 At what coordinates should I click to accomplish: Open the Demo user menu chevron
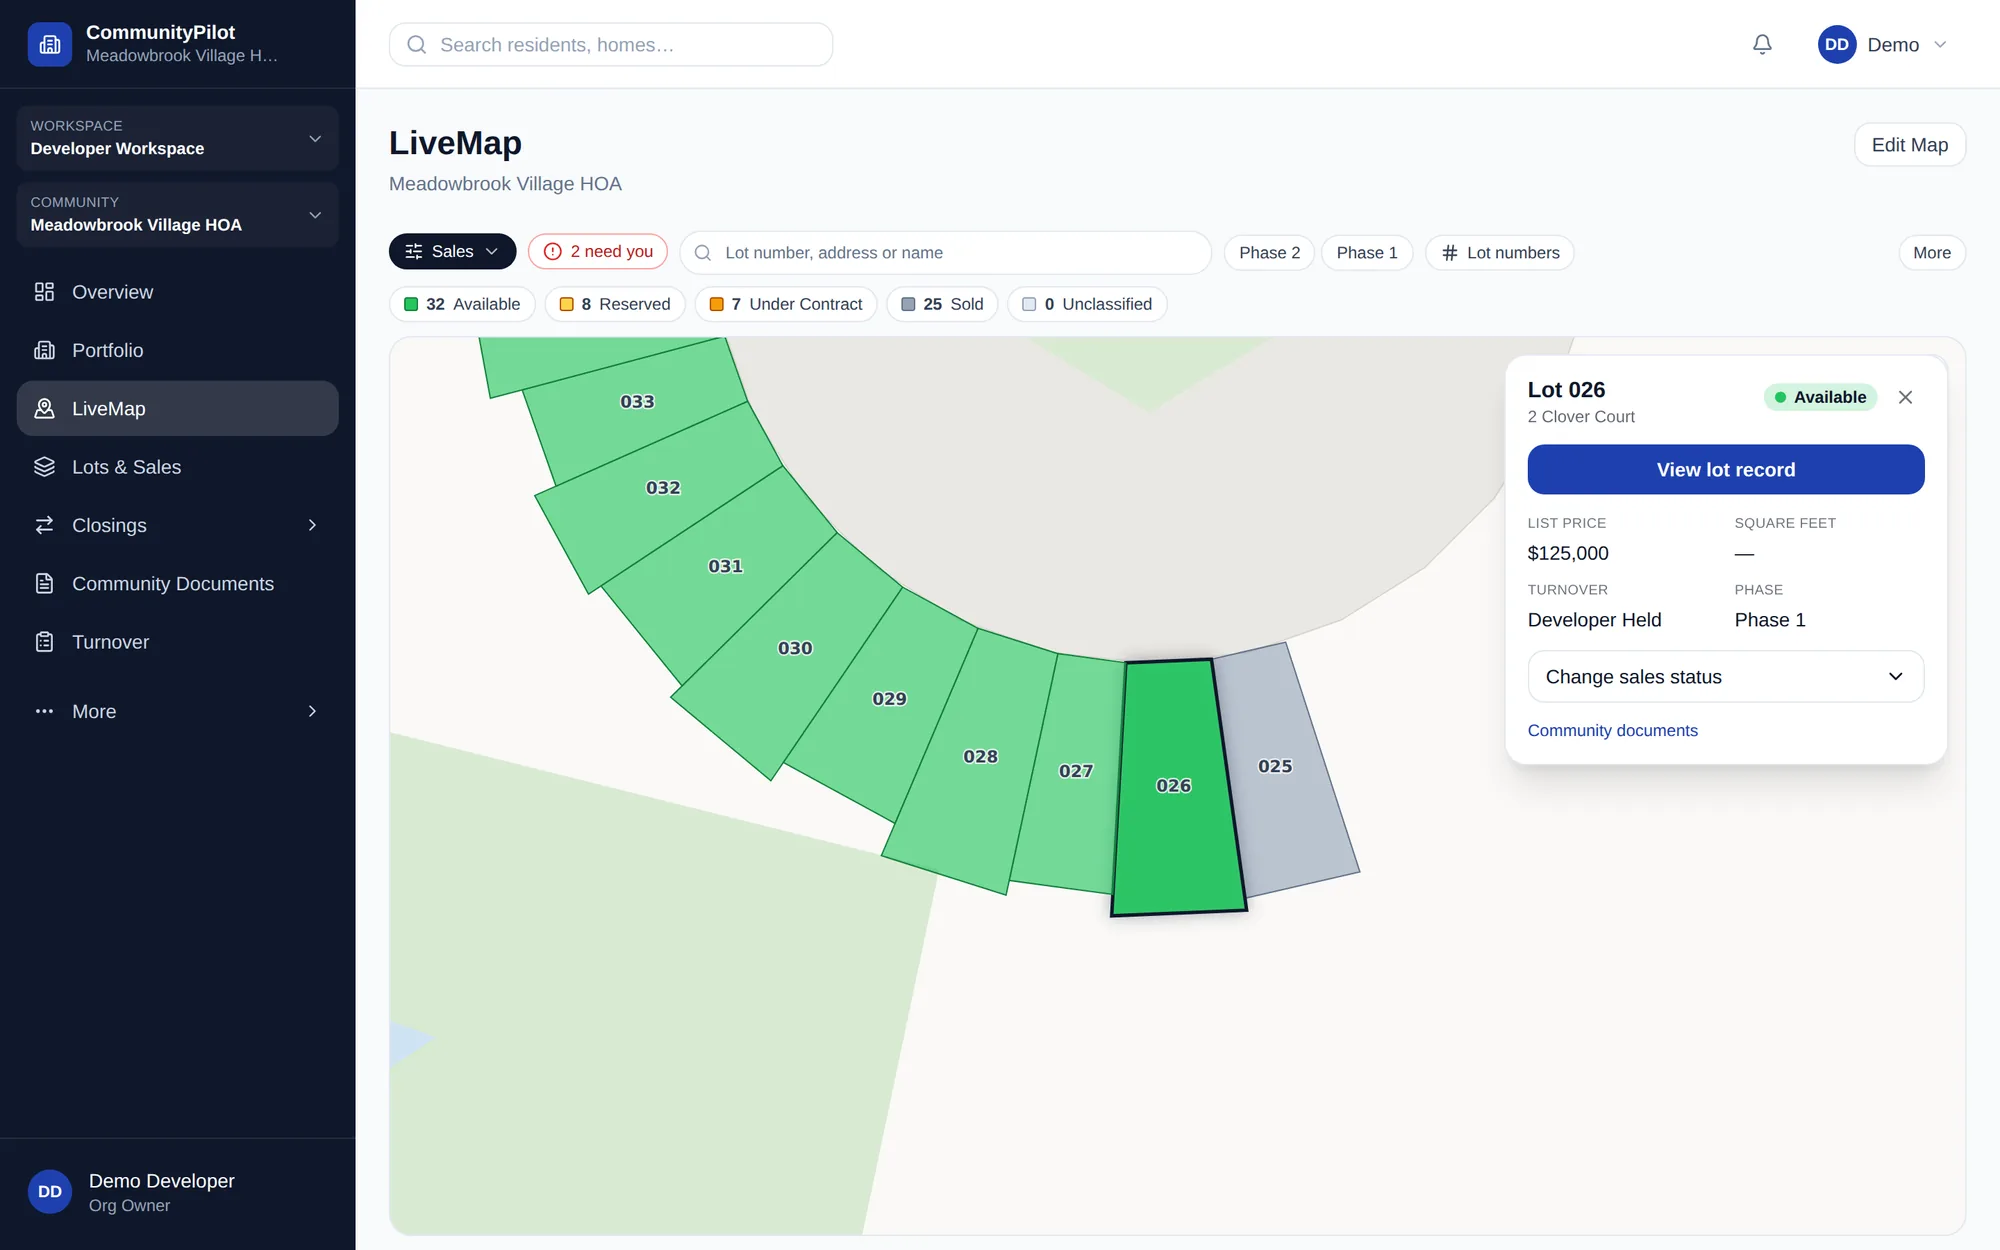tap(1940, 44)
